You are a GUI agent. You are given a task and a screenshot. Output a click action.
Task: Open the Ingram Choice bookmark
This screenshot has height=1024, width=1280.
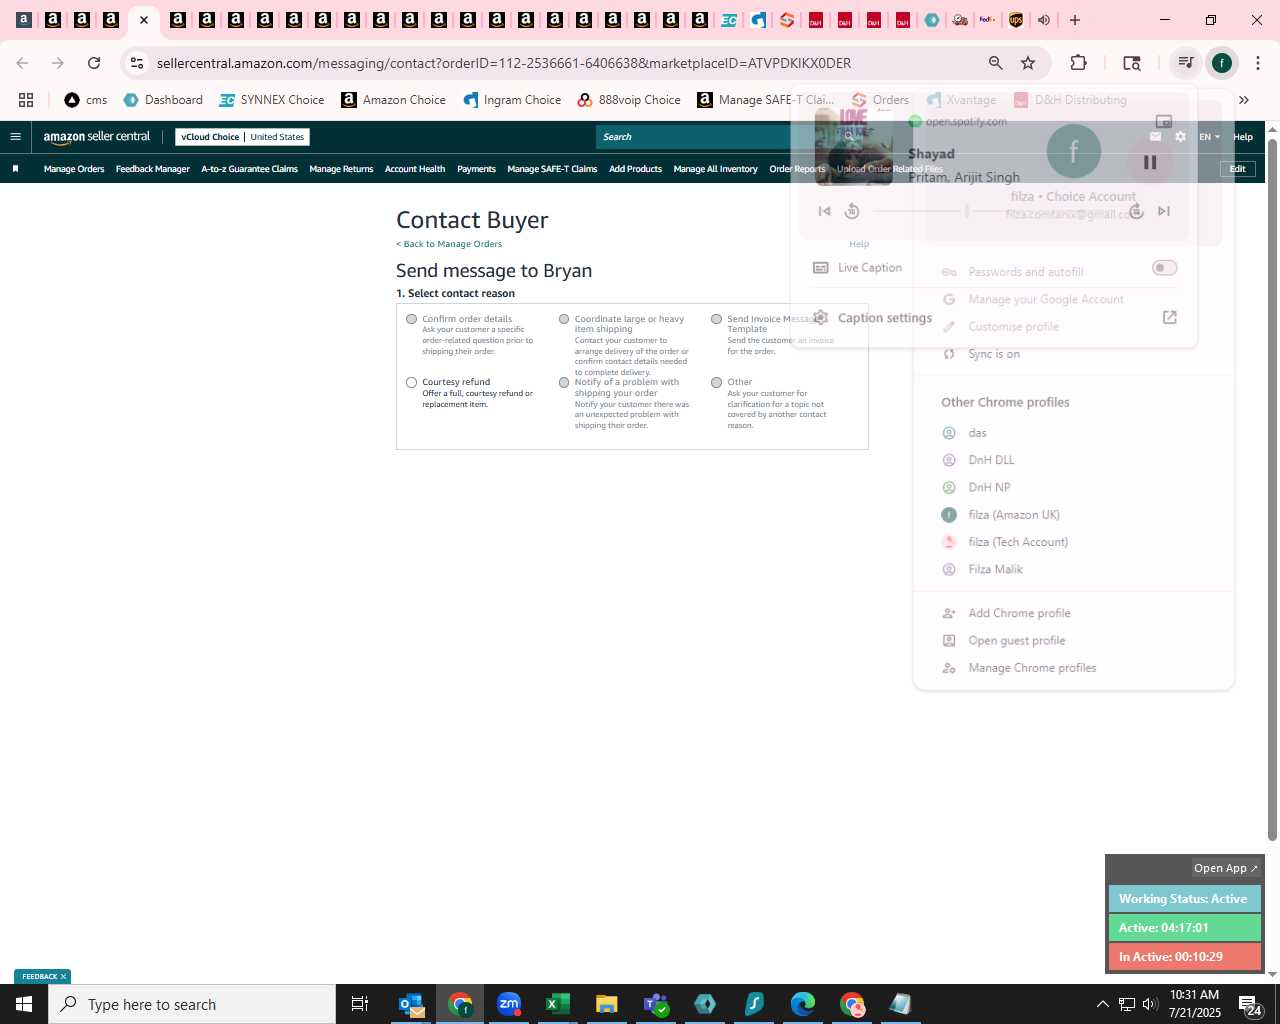click(x=511, y=100)
